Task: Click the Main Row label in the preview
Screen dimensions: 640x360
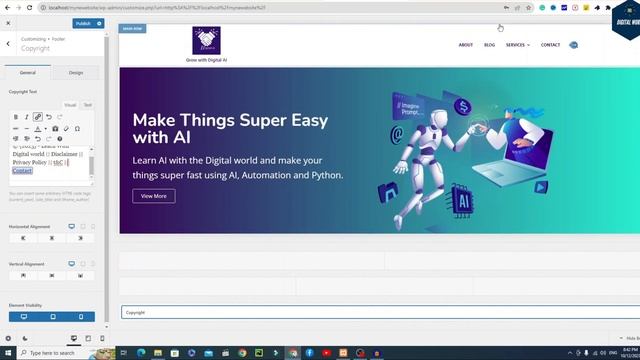Action: [x=132, y=29]
